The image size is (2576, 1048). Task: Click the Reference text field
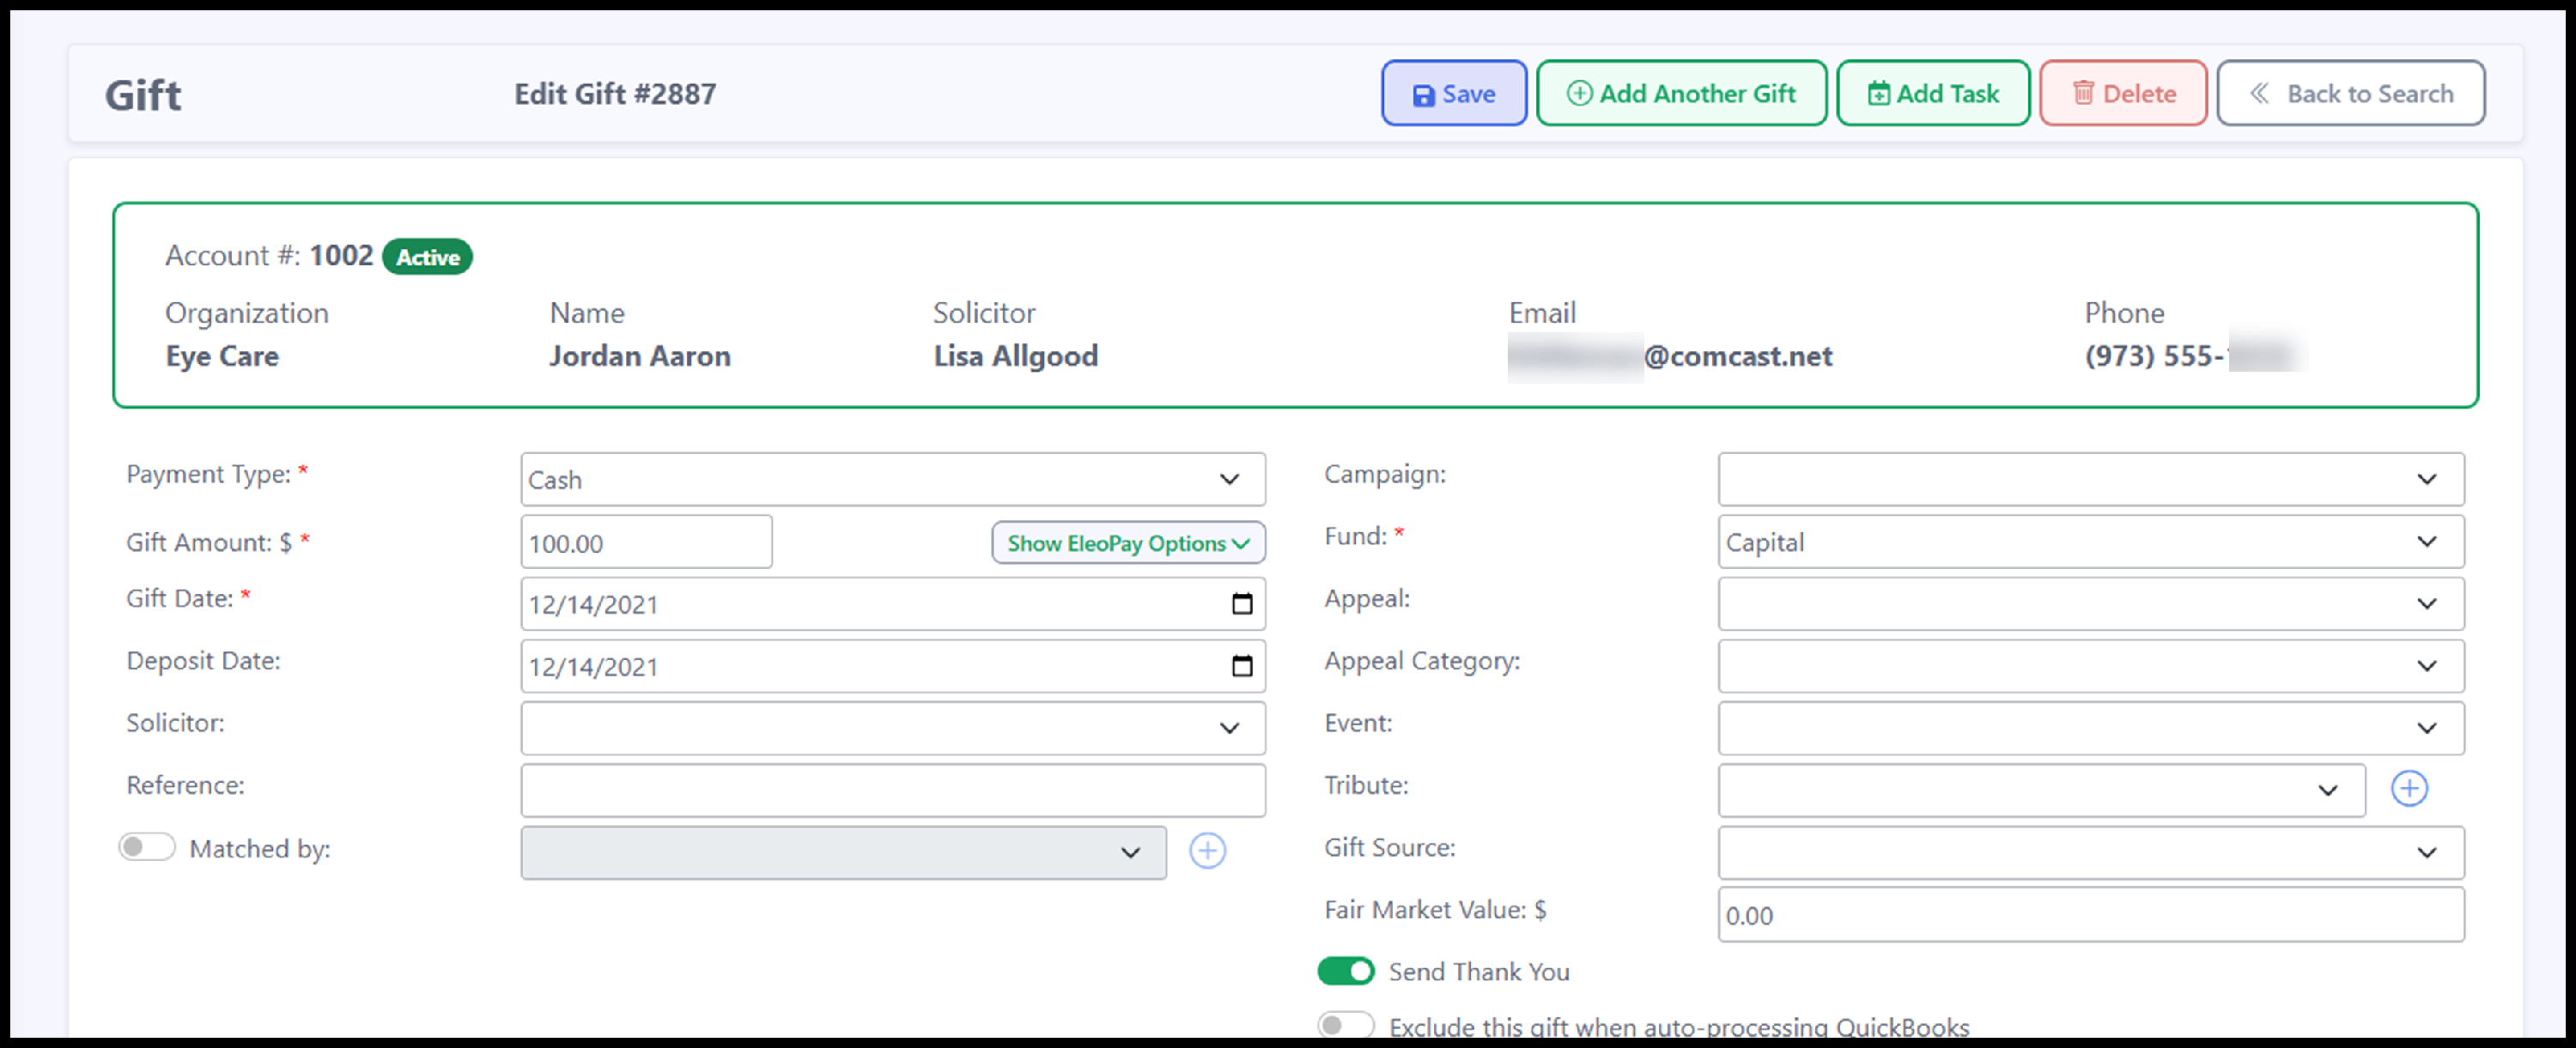pyautogui.click(x=892, y=791)
